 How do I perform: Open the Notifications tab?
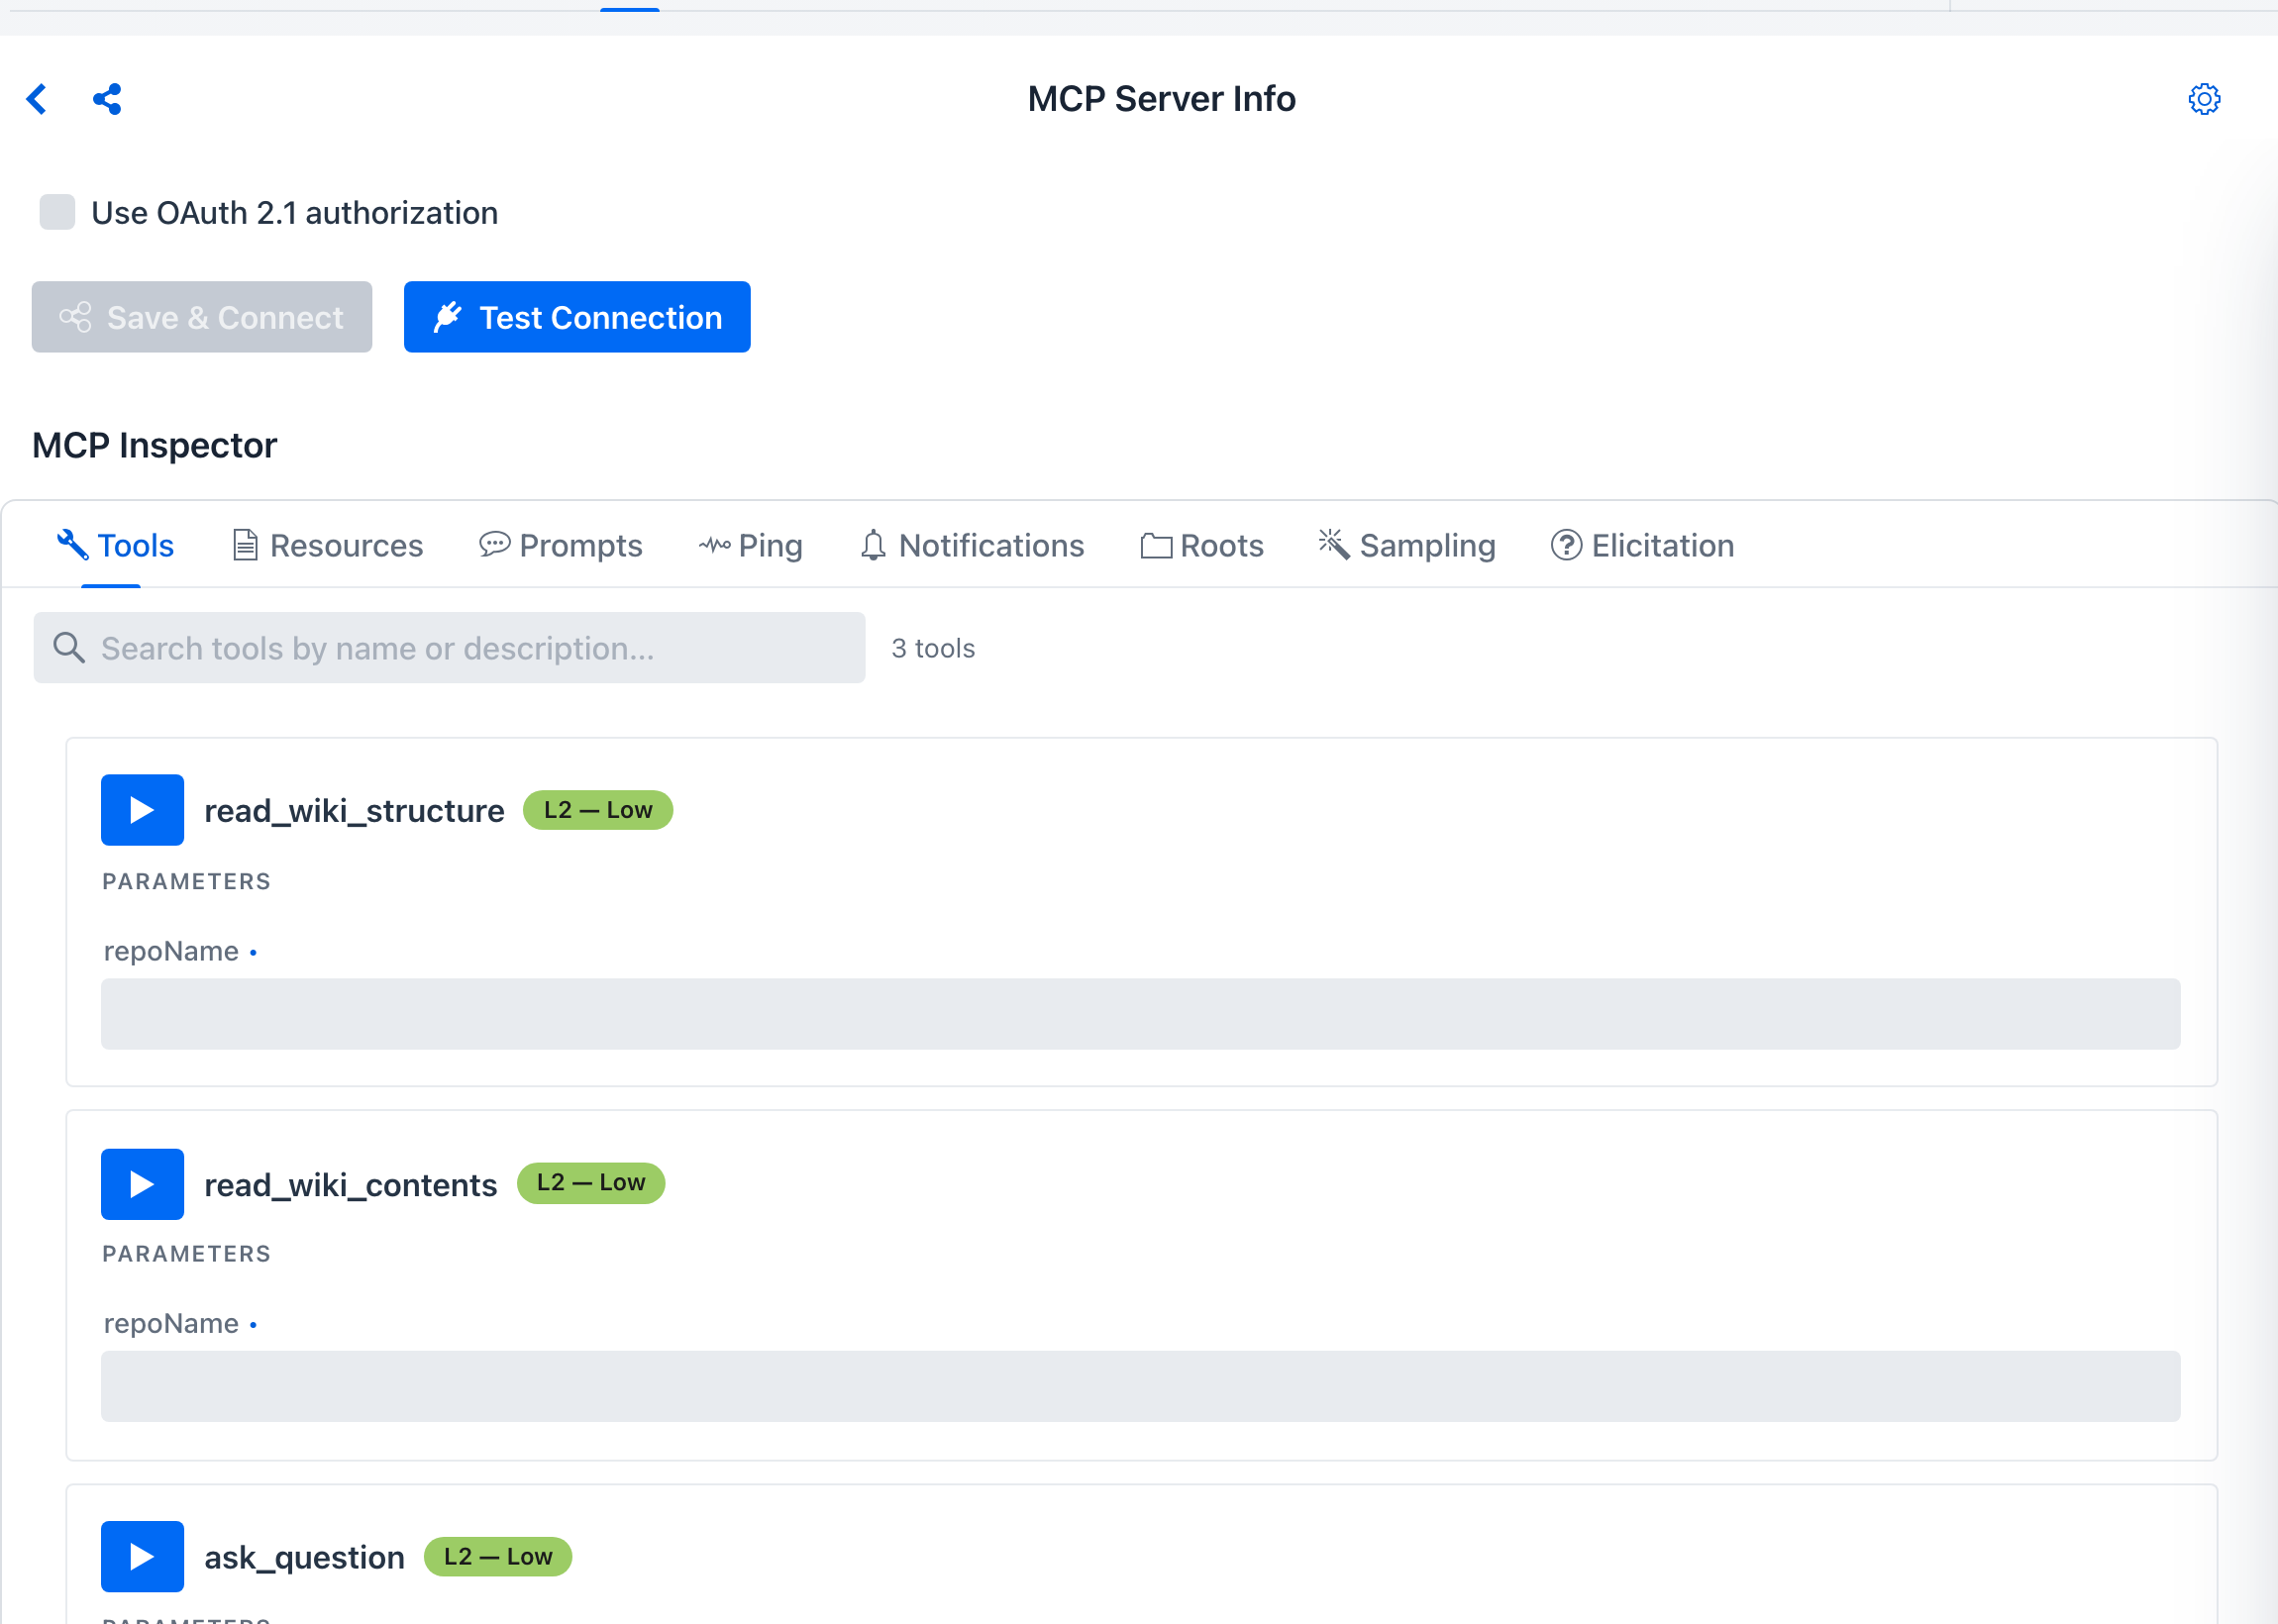click(x=972, y=546)
